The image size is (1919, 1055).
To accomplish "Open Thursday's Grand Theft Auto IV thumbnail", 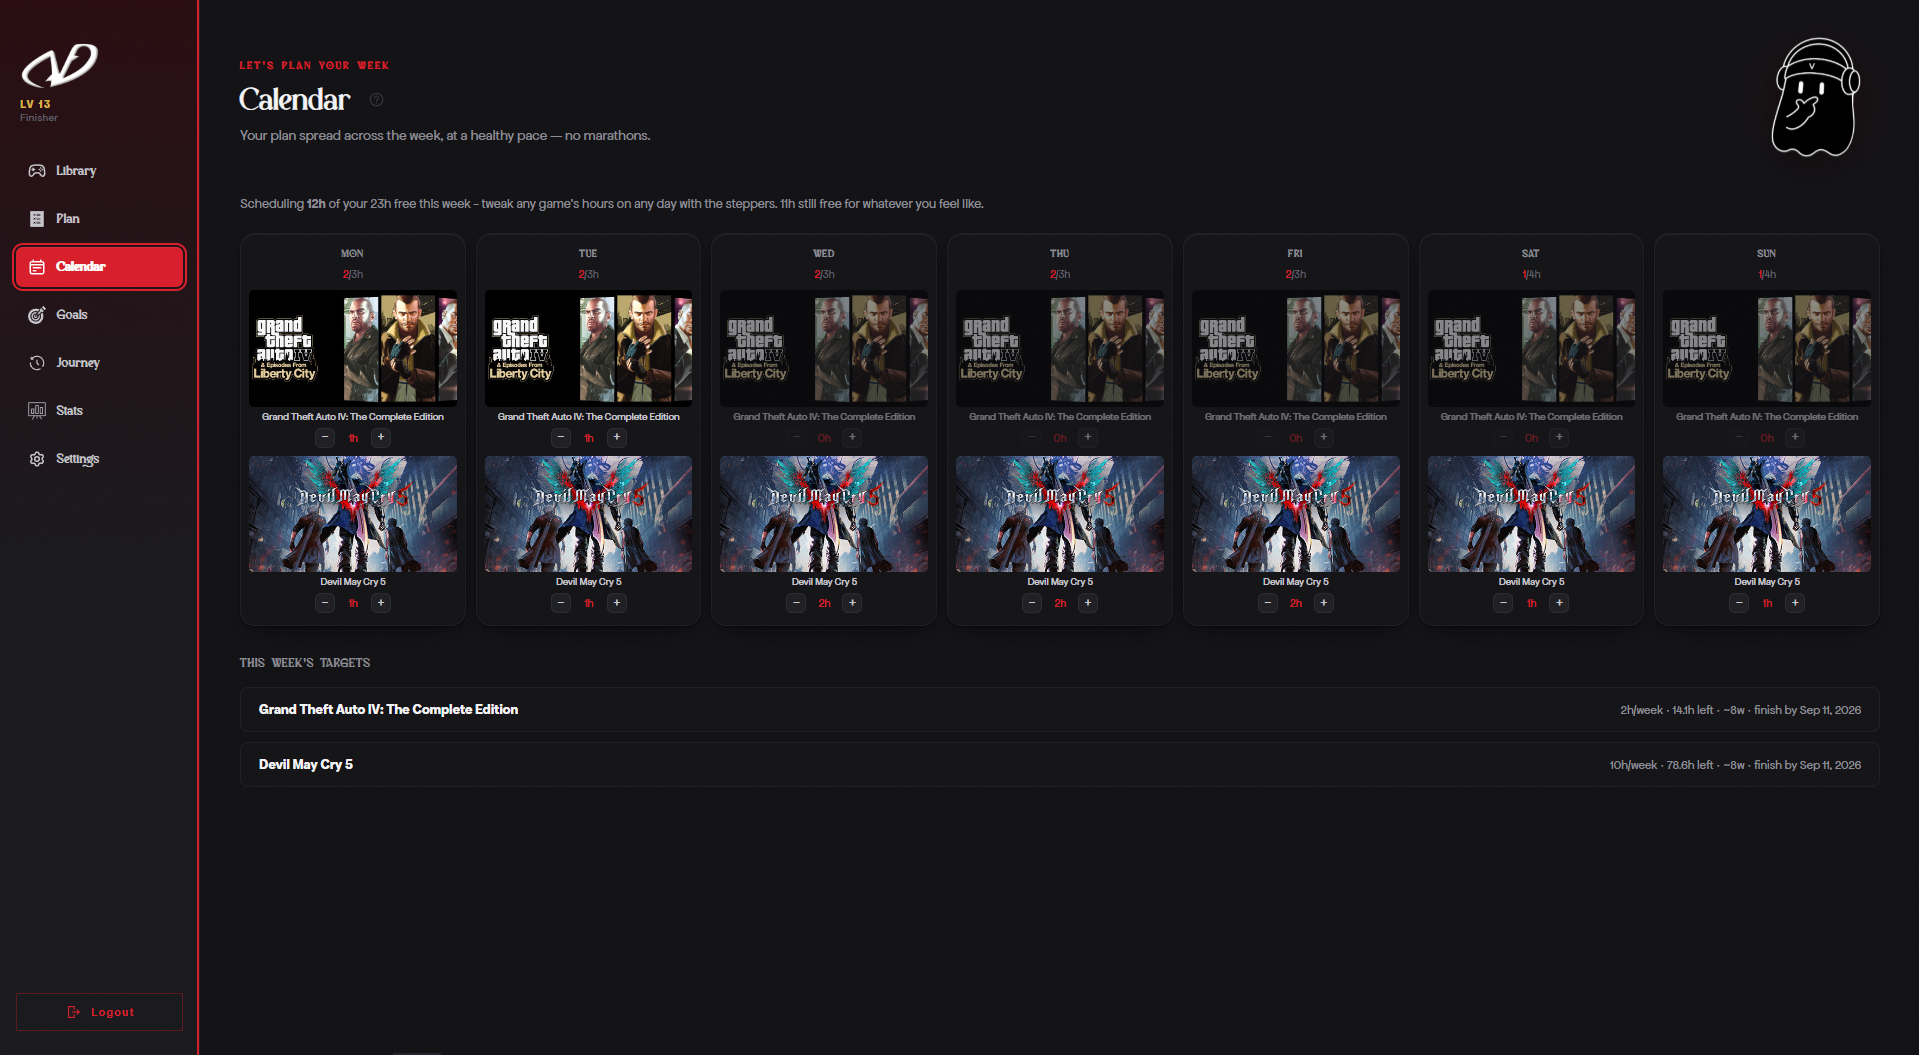I will pos(1060,348).
